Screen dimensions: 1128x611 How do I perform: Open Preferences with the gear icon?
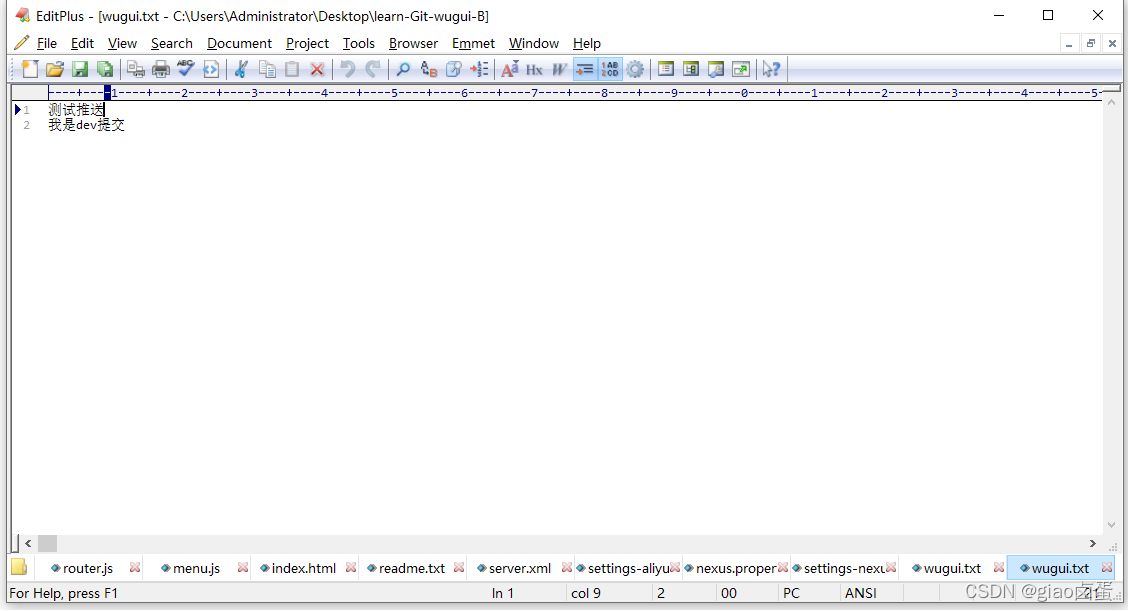[635, 69]
